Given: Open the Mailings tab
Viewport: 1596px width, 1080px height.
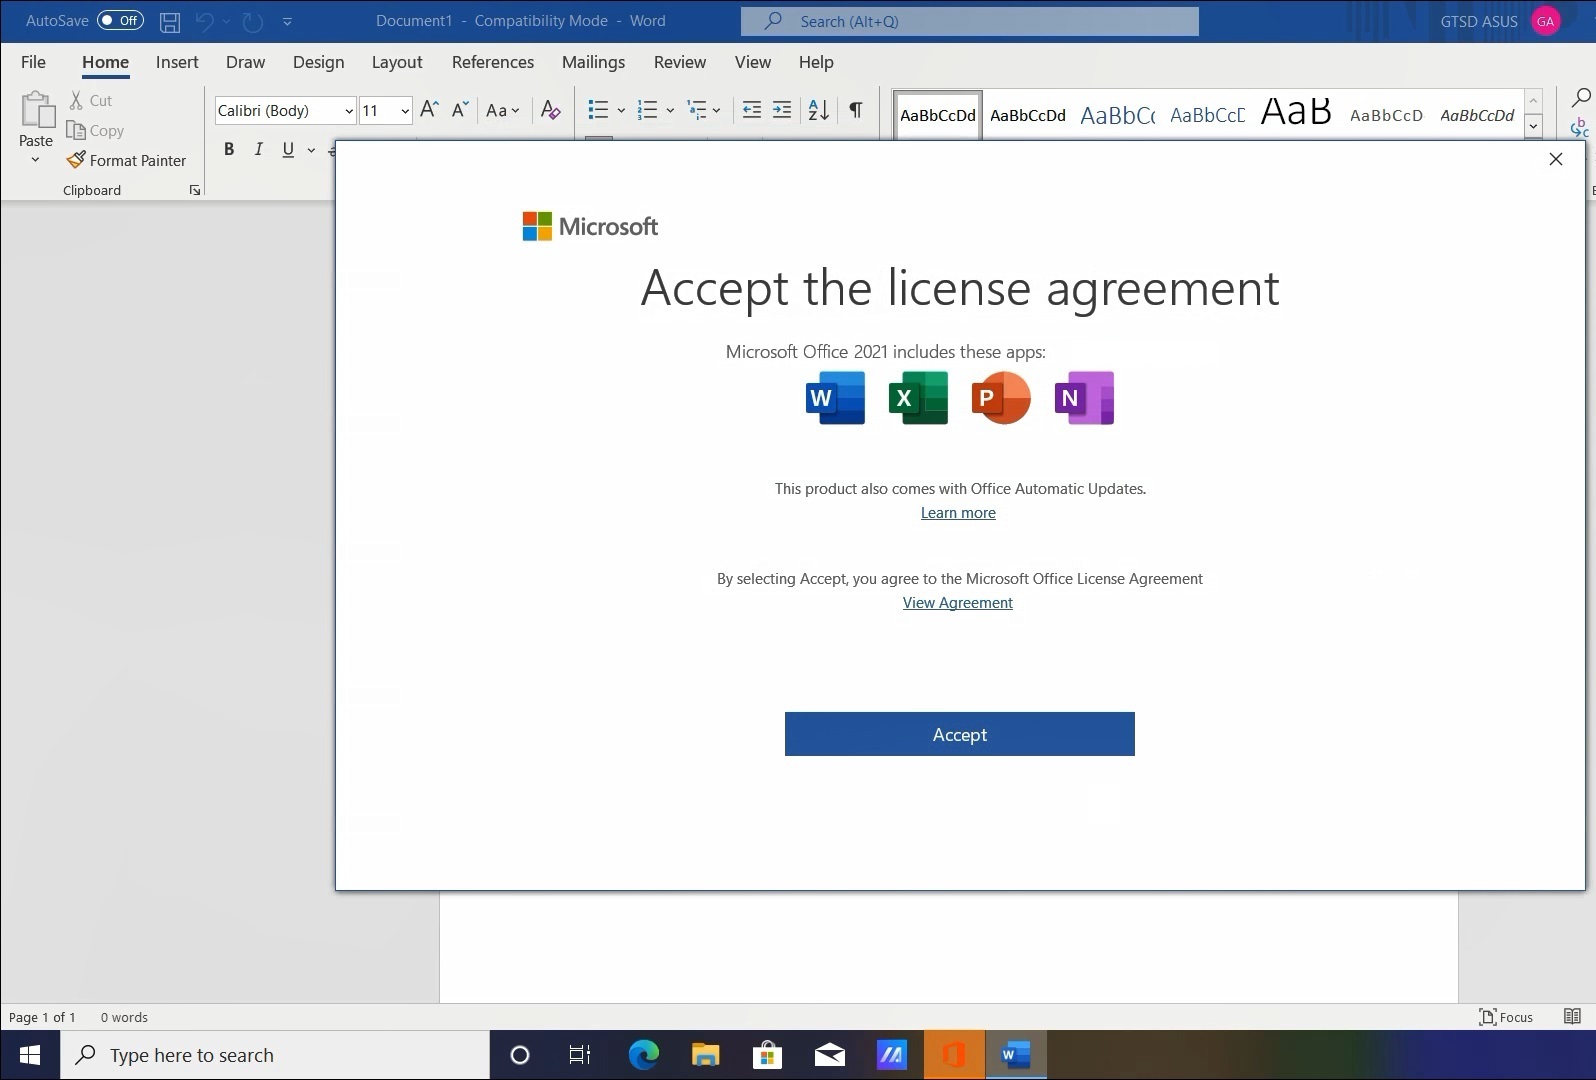Looking at the screenshot, I should [593, 62].
